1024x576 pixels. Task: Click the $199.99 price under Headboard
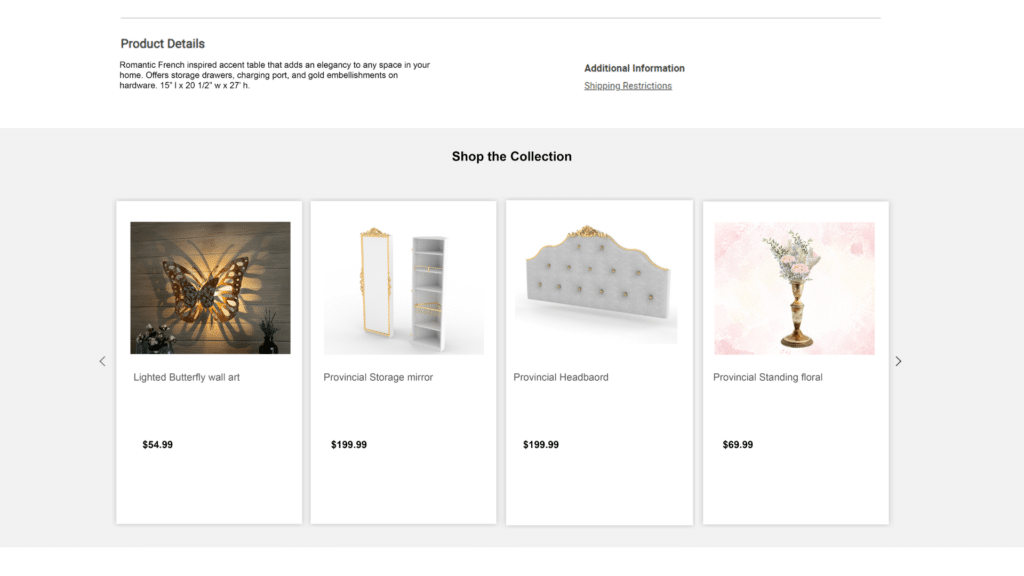(x=541, y=445)
